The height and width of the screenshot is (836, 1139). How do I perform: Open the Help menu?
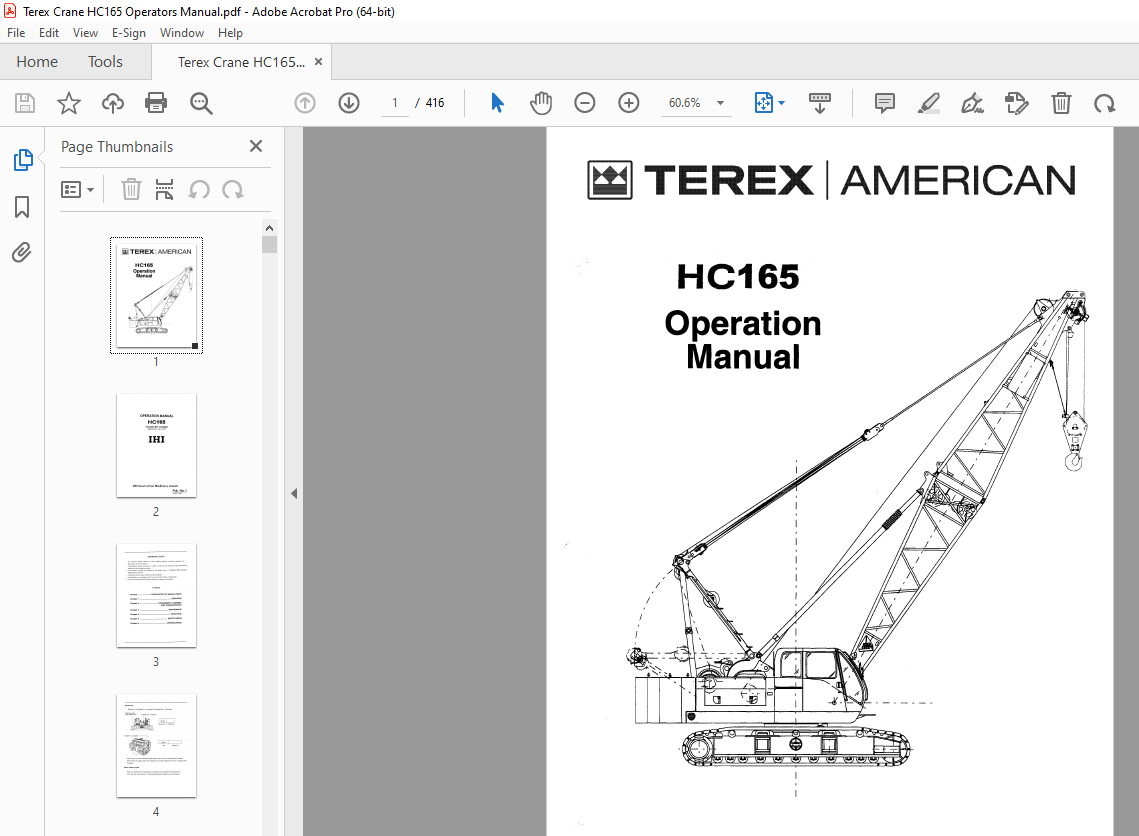click(x=230, y=33)
